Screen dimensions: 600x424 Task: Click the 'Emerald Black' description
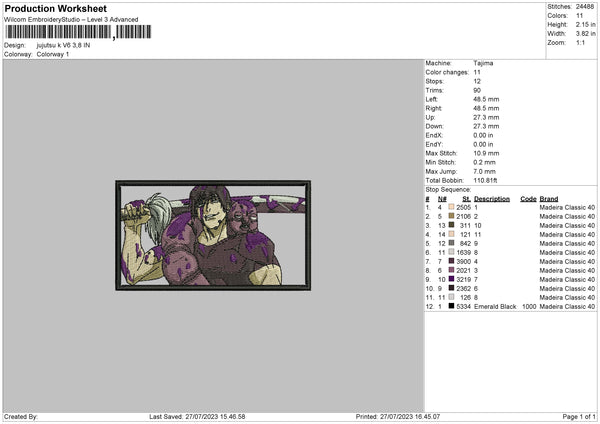tap(495, 307)
